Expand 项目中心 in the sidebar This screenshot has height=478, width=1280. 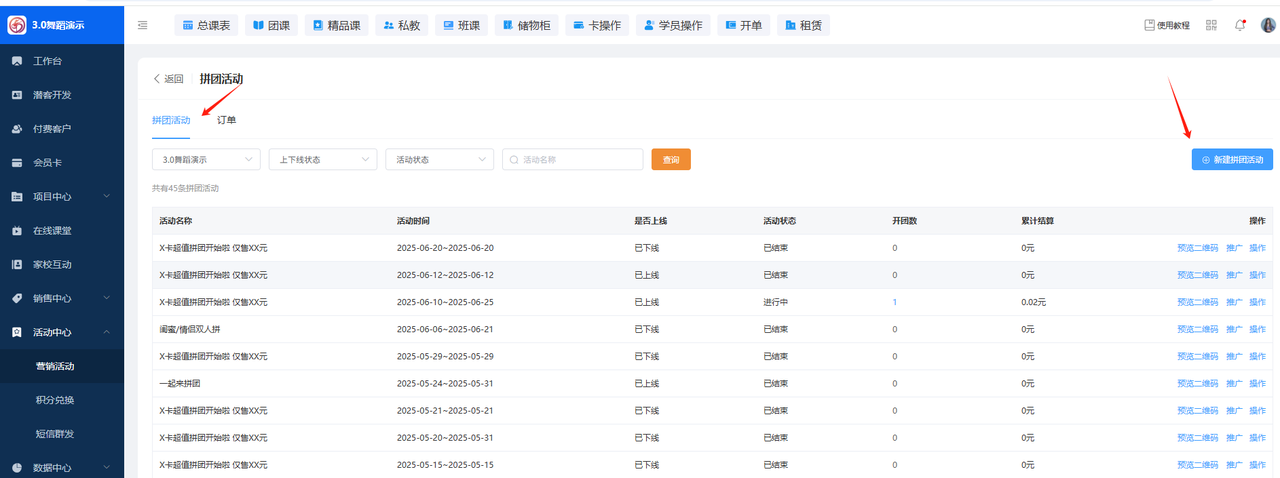(62, 196)
